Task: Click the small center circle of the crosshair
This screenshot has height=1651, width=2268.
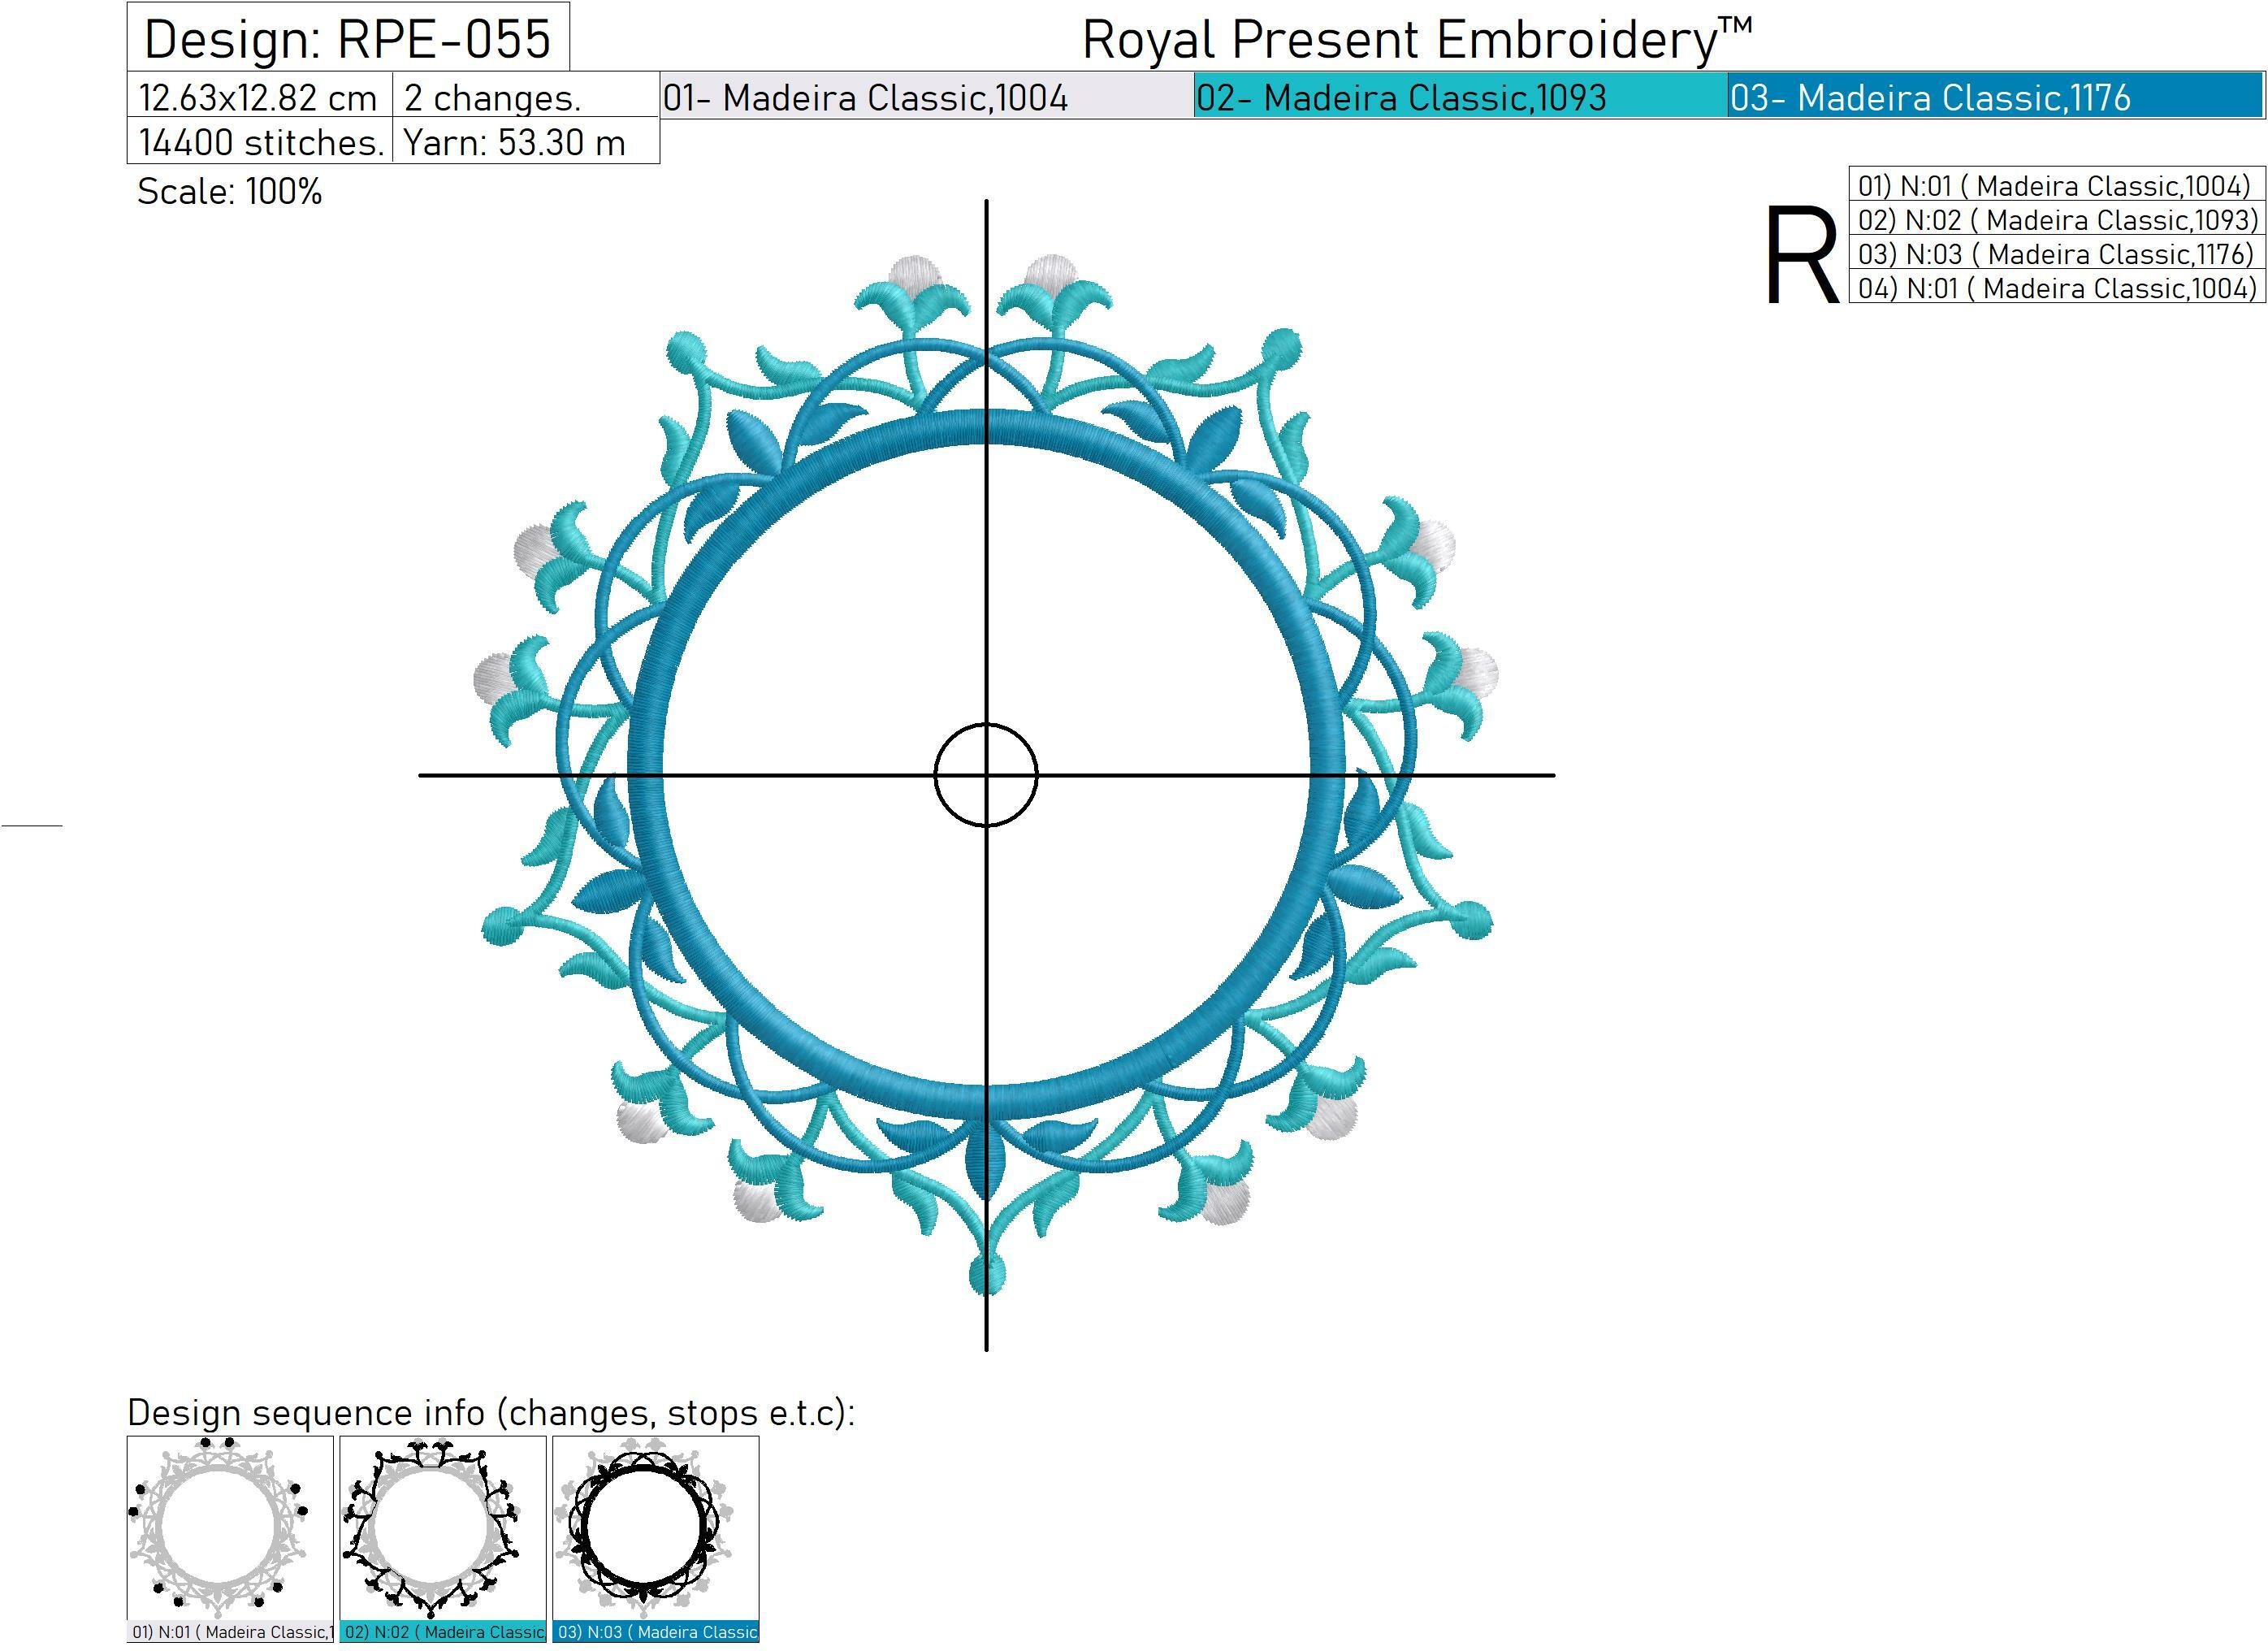Action: click(986, 775)
